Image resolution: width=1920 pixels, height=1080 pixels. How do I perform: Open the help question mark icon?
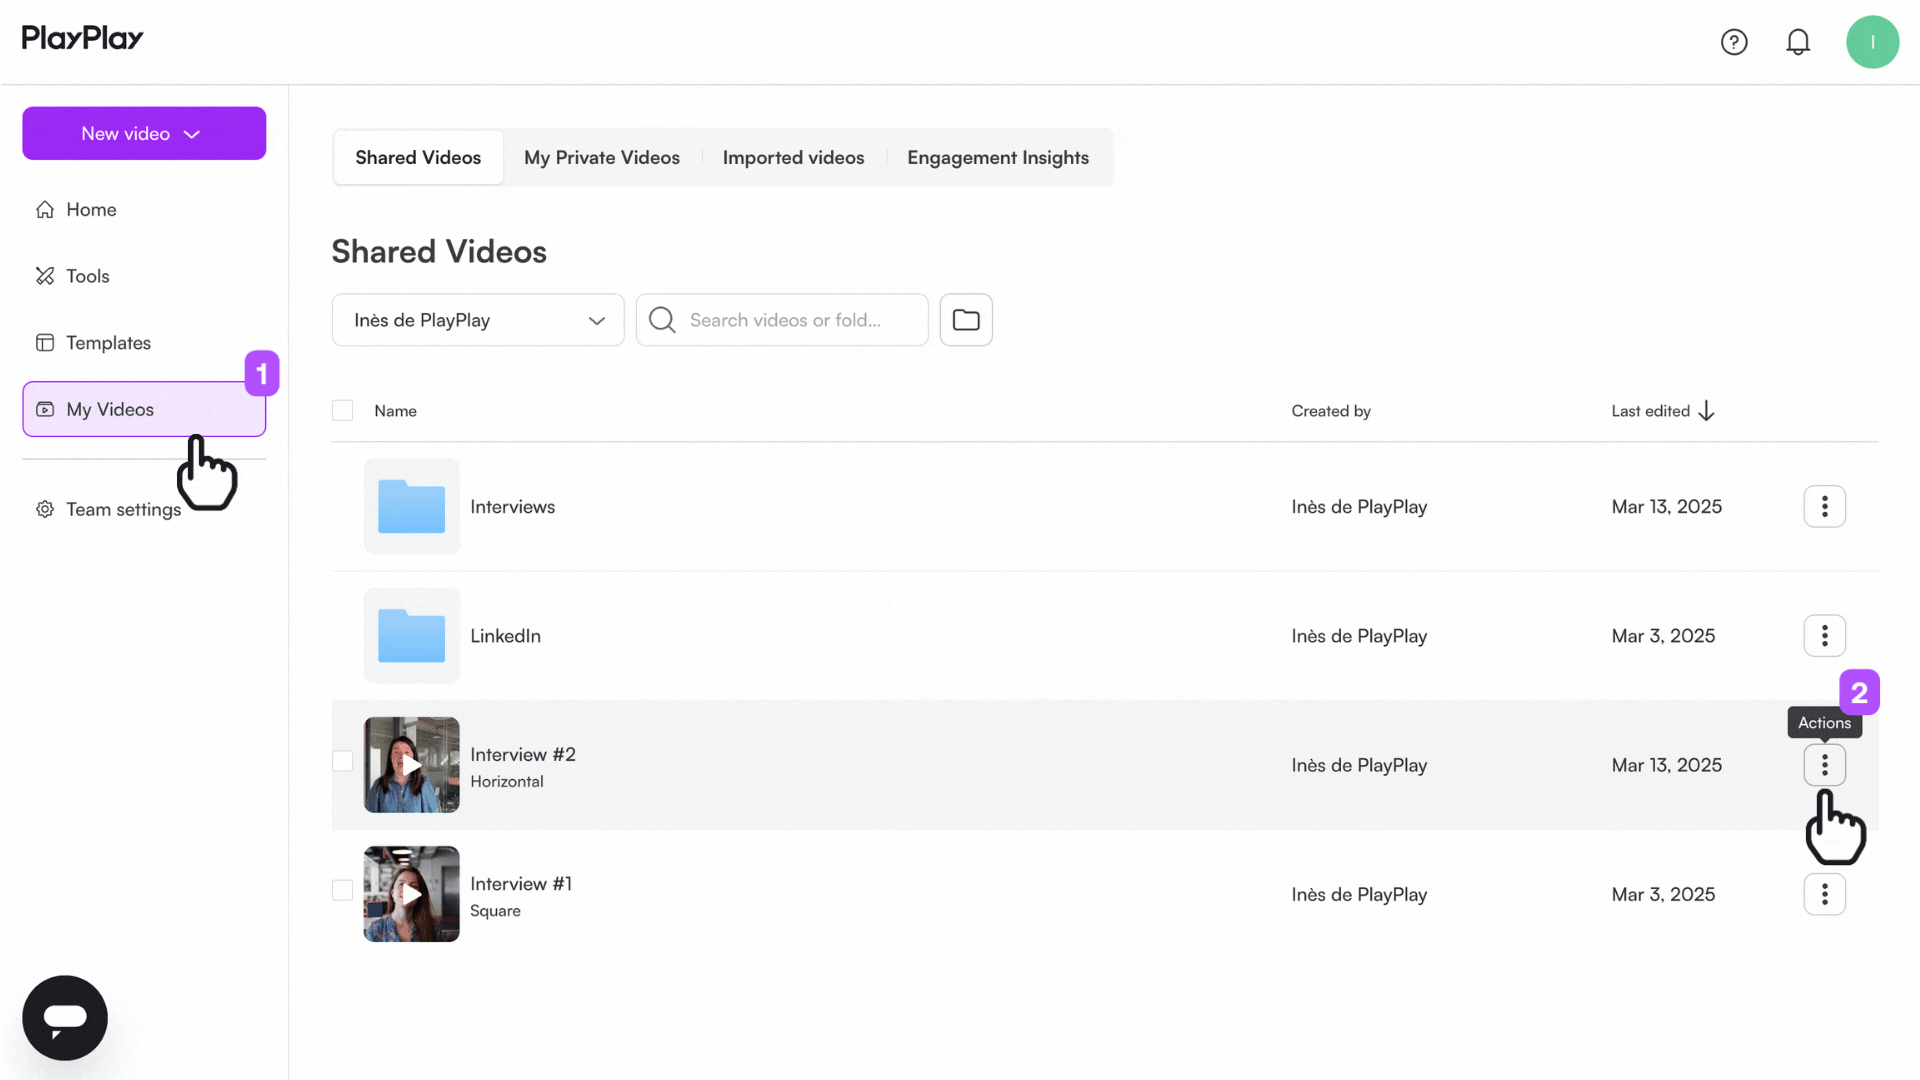tap(1734, 42)
